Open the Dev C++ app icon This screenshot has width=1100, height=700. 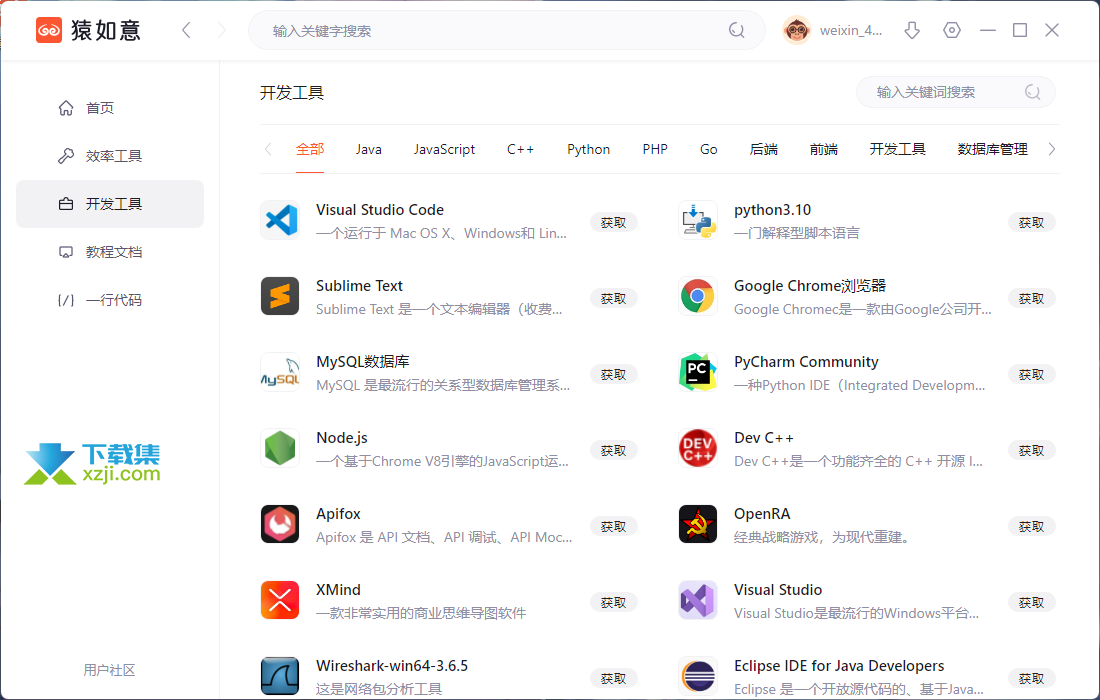click(x=698, y=448)
